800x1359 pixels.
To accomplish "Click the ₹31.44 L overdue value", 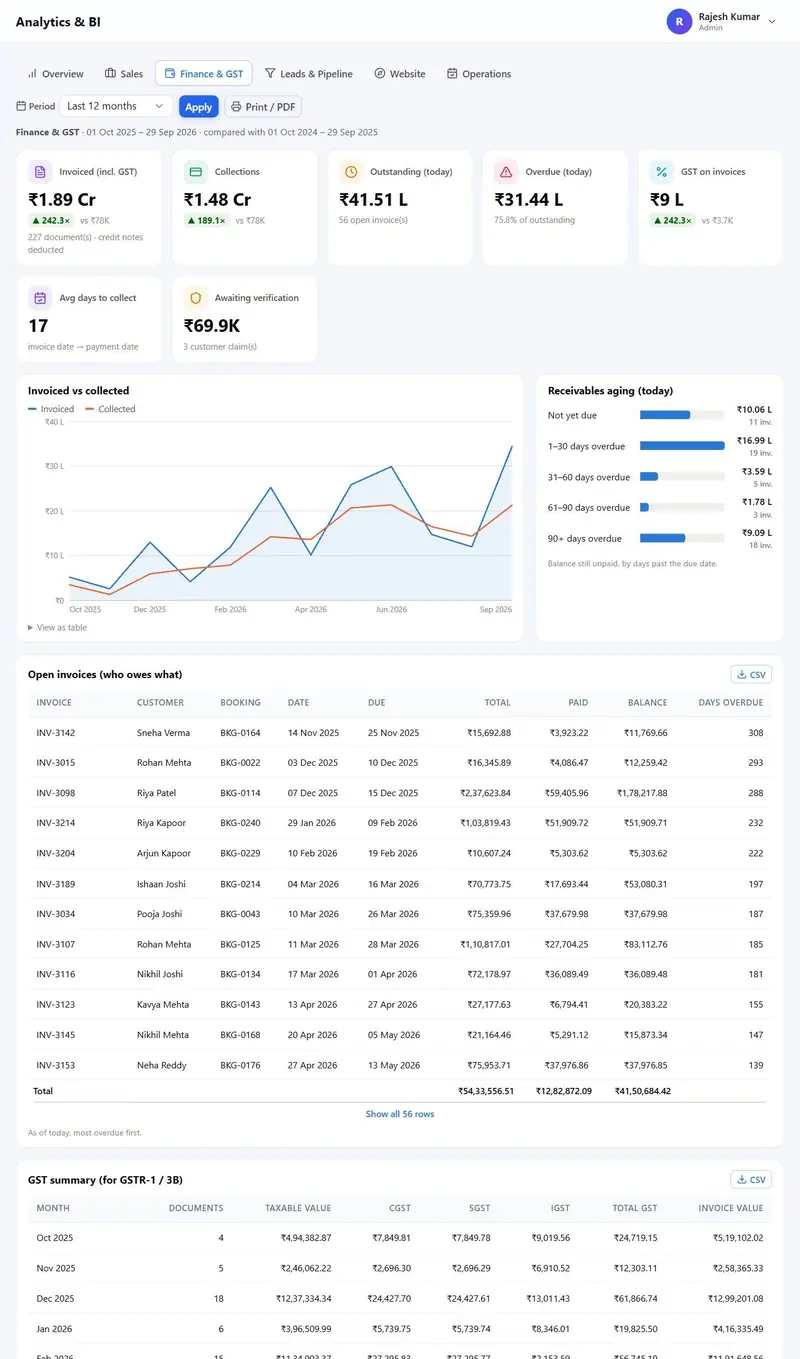I will [x=529, y=200].
